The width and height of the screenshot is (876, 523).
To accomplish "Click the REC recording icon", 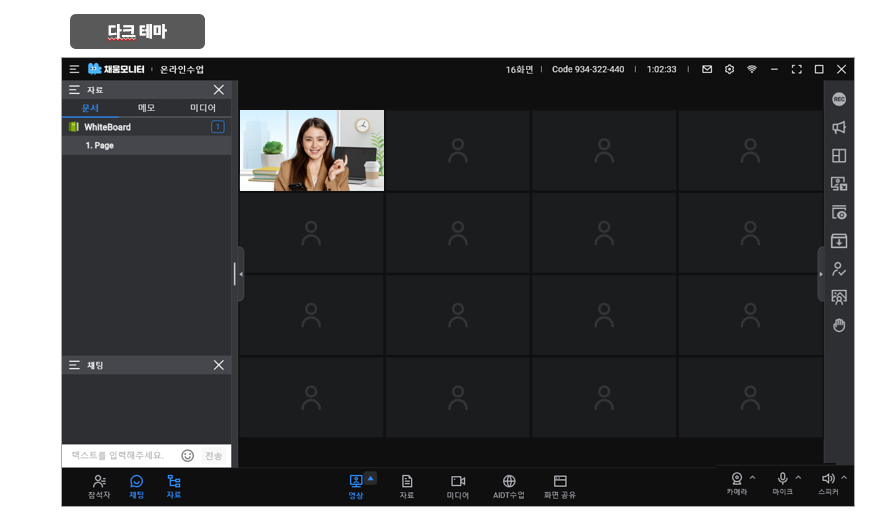I will [x=839, y=99].
